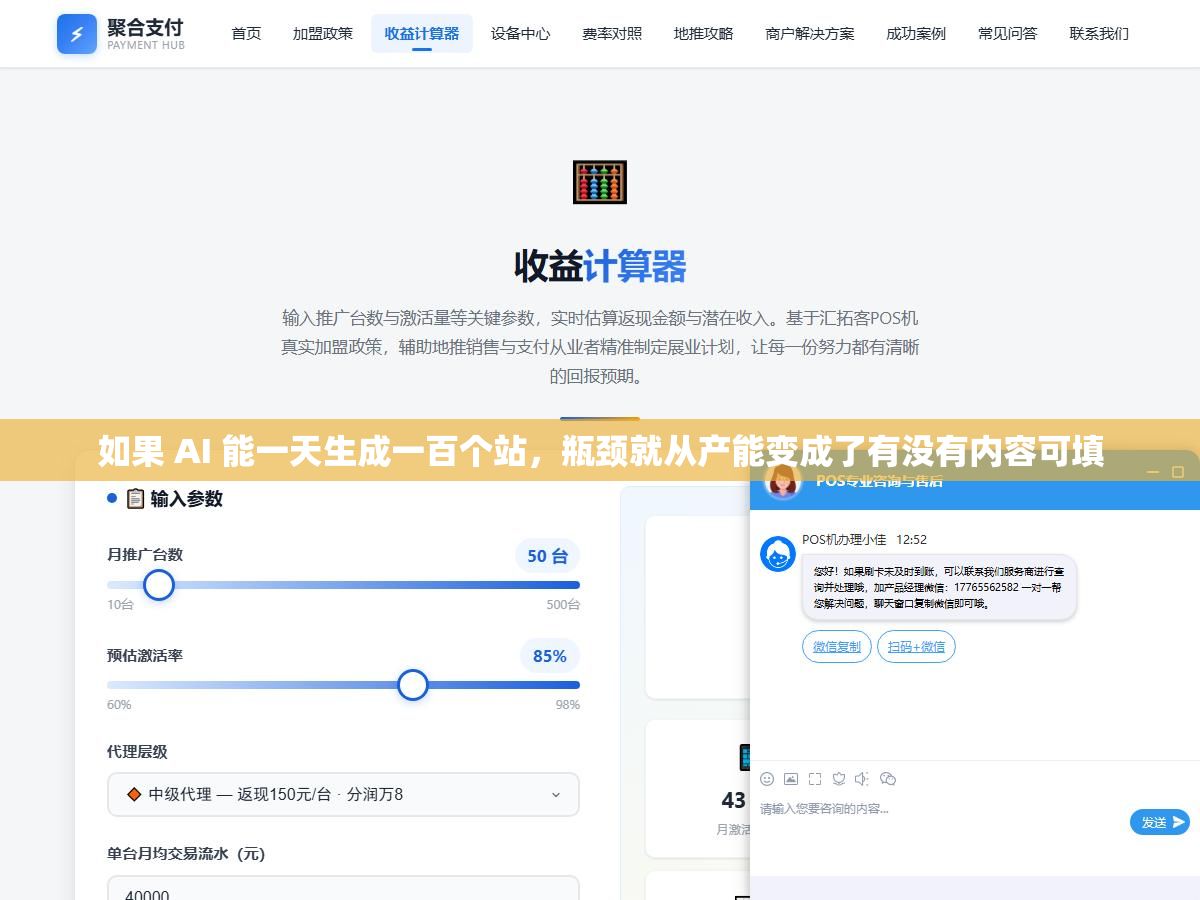Maximize the POS chat widget

click(1178, 472)
